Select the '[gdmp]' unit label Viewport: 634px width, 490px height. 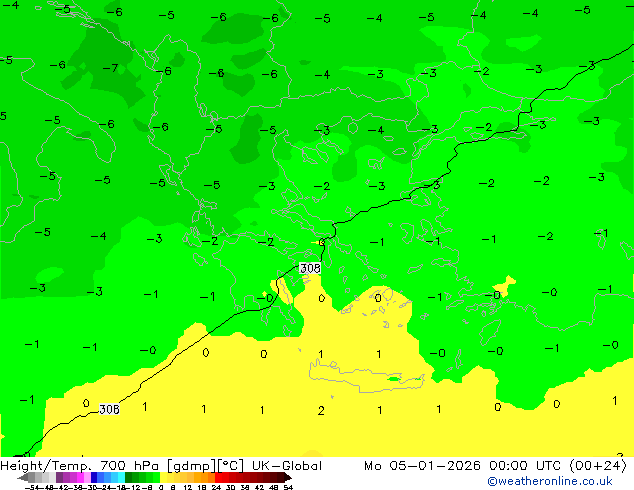192,466
